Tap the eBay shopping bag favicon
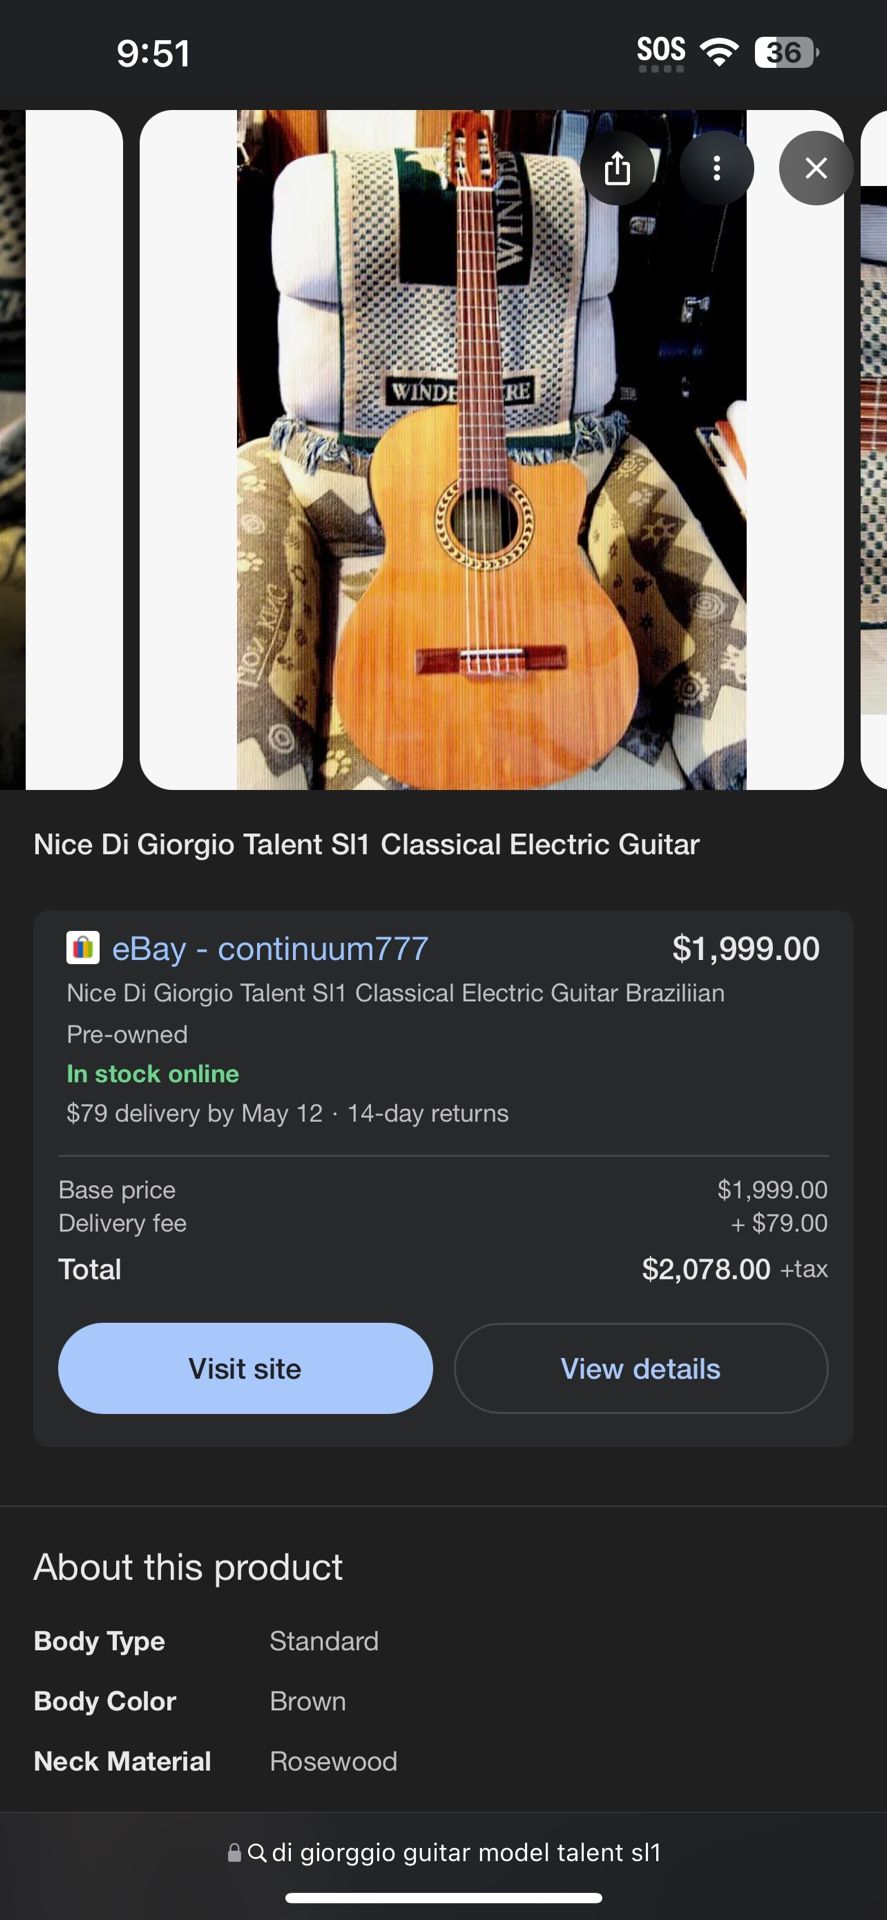887x1920 pixels. click(x=83, y=947)
